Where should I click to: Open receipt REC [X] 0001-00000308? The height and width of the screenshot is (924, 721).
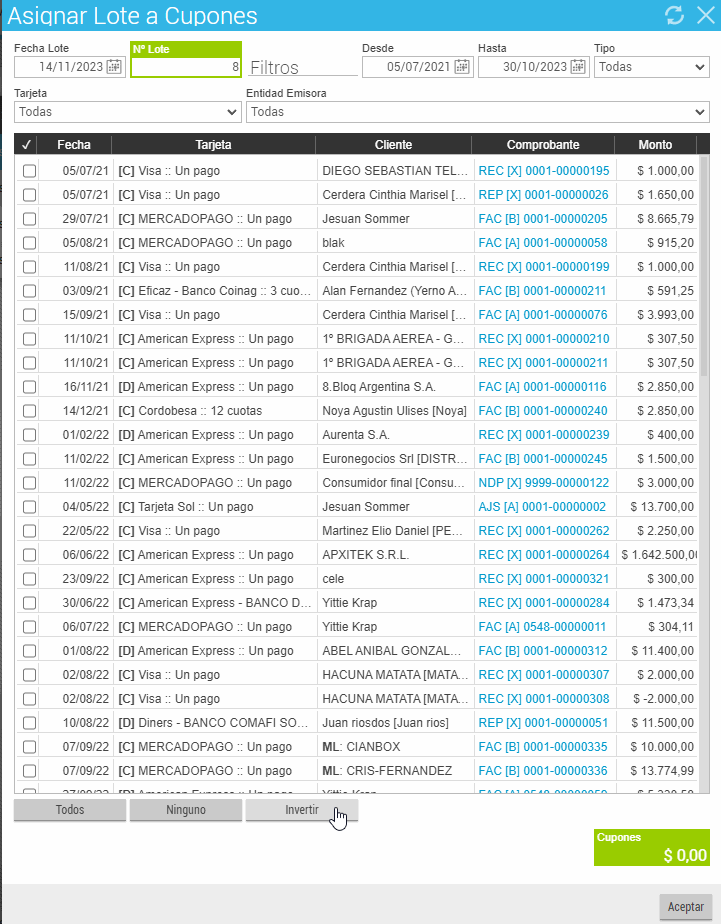click(544, 699)
